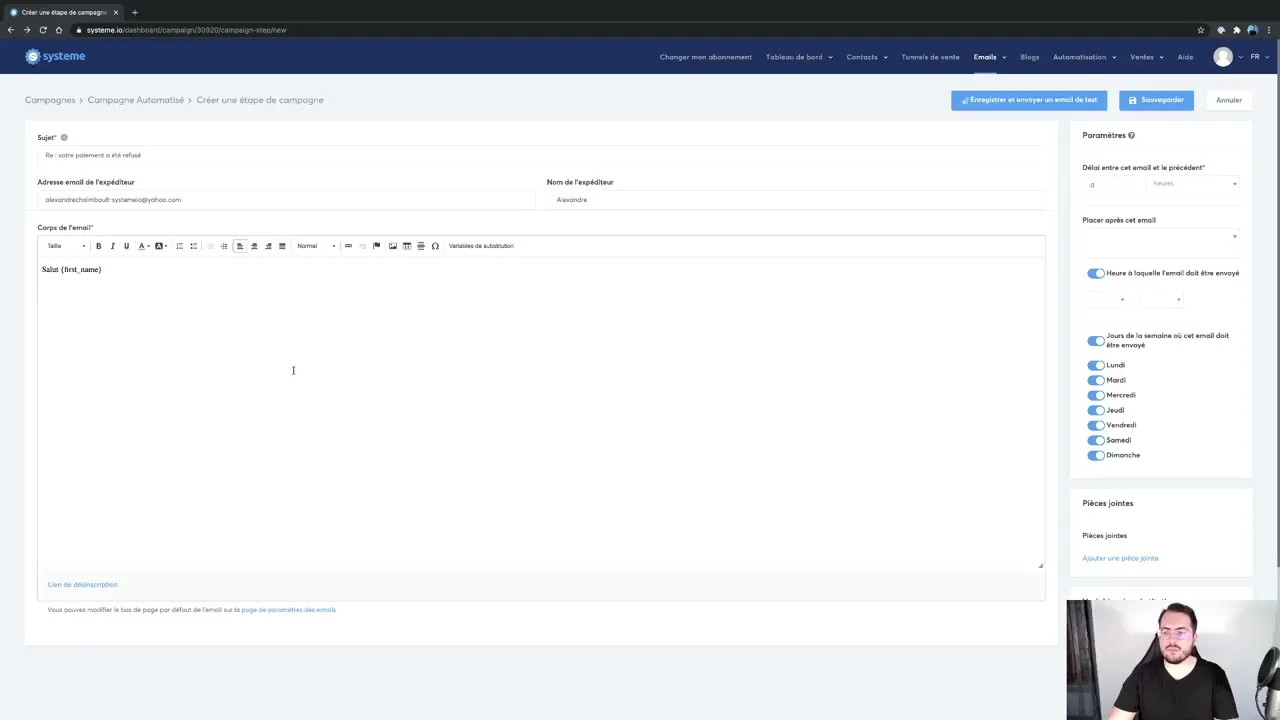Open the font color picker
The width and height of the screenshot is (1280, 720).
click(x=142, y=246)
